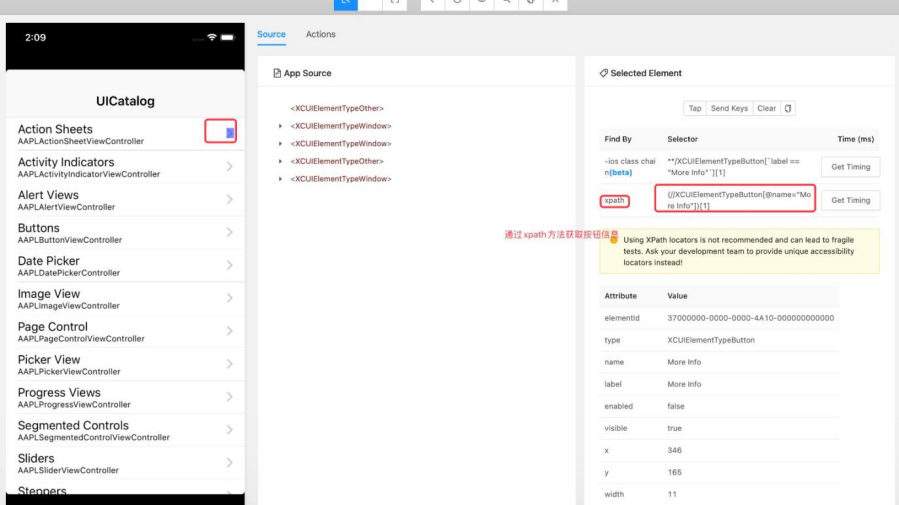Click the UICatalog navigation title
The image size is (899, 505).
[x=125, y=101]
